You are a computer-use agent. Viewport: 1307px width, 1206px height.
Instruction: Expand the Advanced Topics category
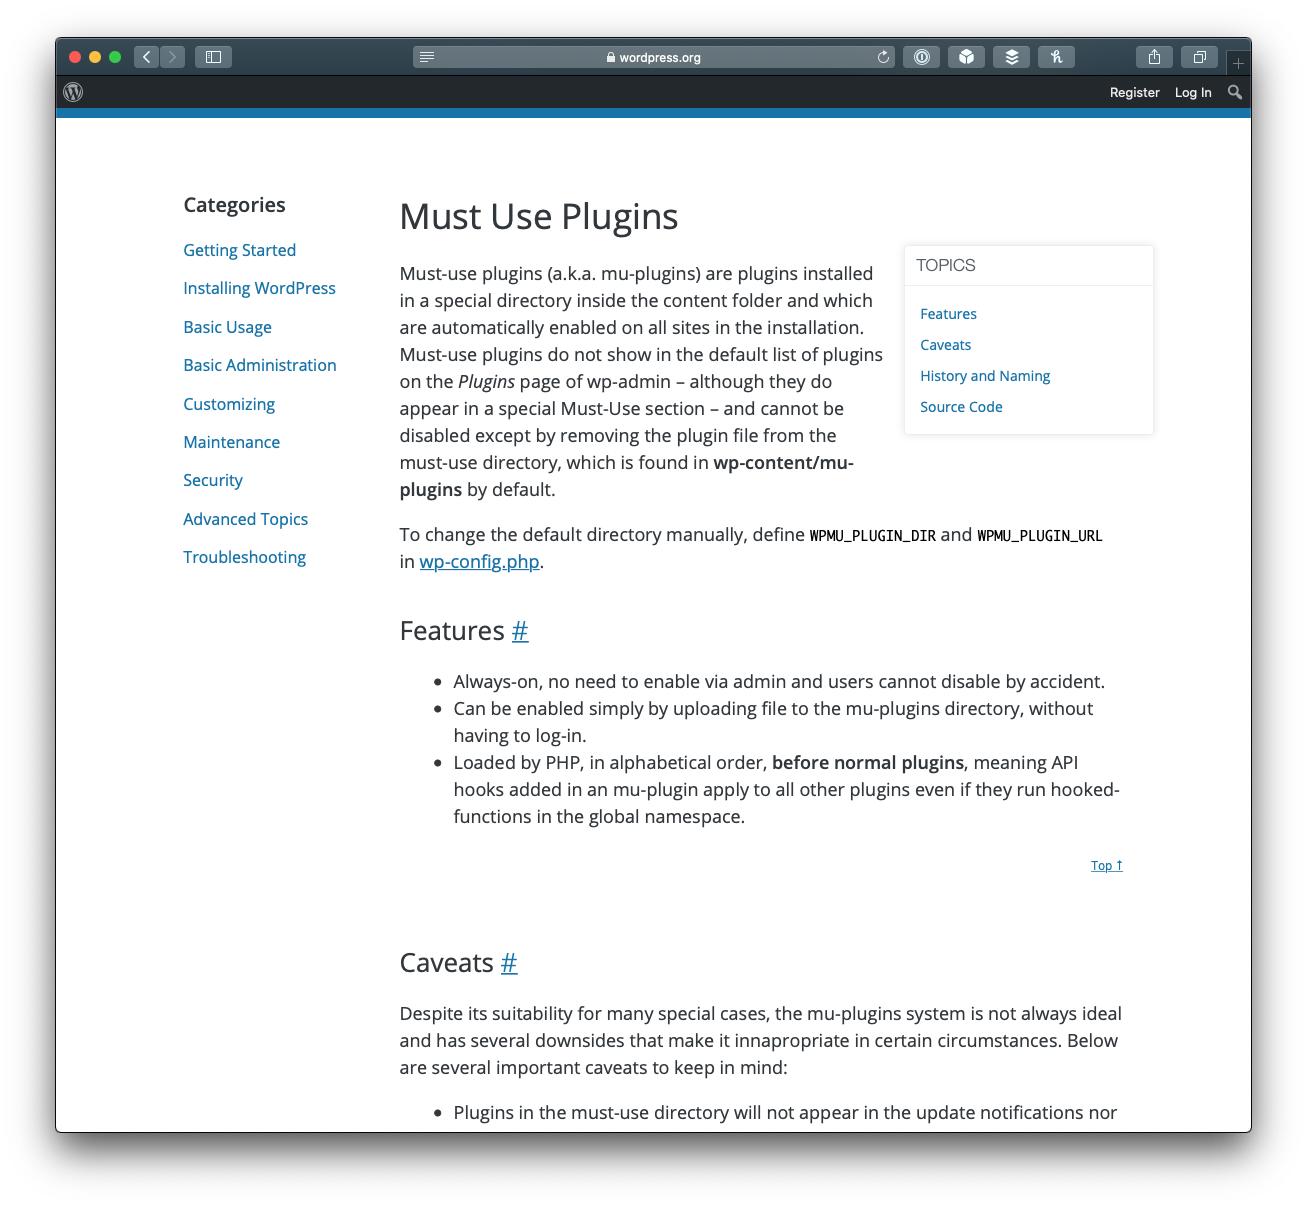pos(245,519)
